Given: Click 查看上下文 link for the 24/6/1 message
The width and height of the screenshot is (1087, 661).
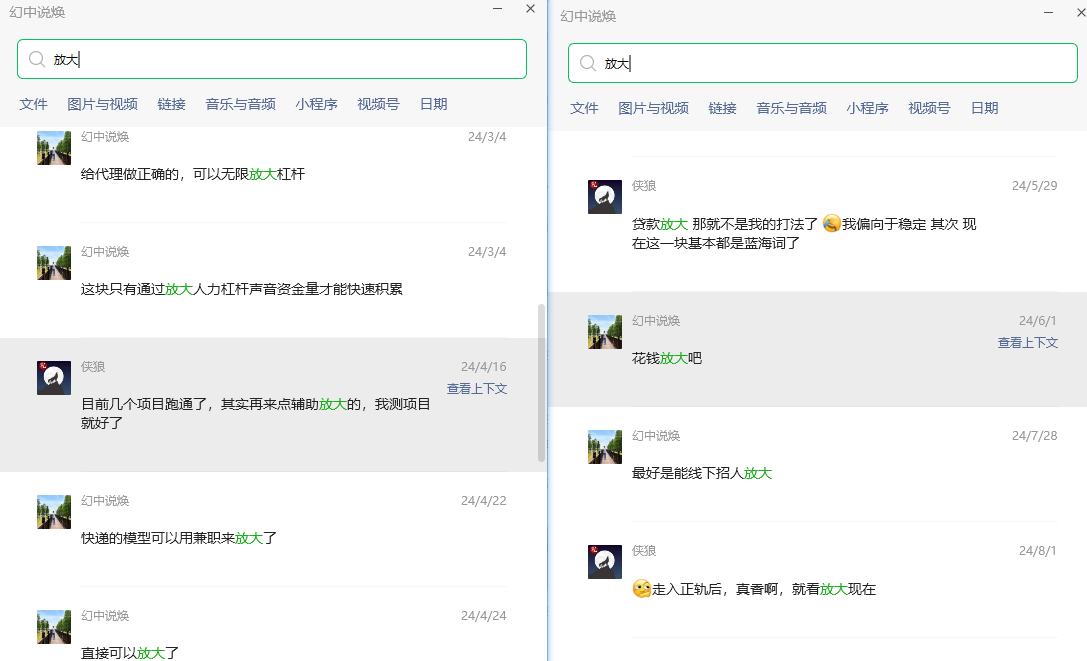Looking at the screenshot, I should pyautogui.click(x=1027, y=340).
